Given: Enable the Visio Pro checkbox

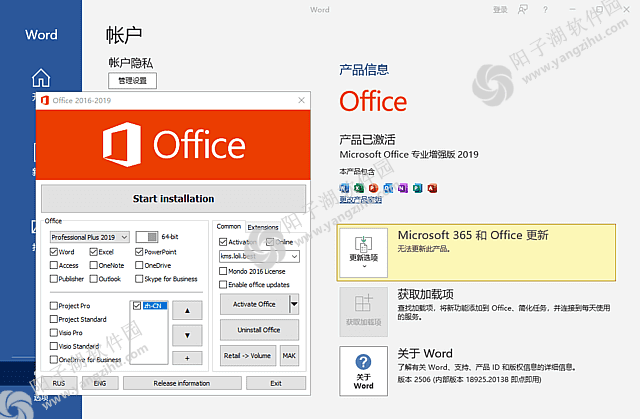Looking at the screenshot, I should [x=53, y=333].
